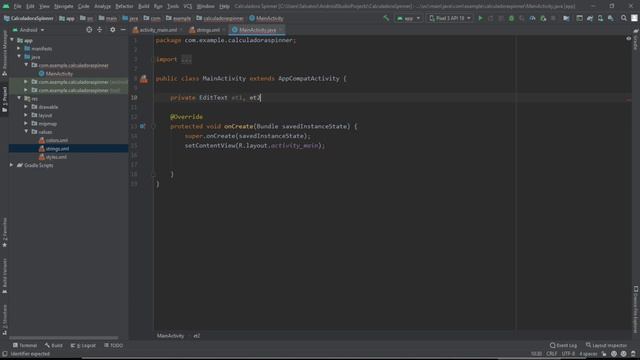Open the TODO tool window
Viewport: 640px width, 360px height.
coord(113,345)
